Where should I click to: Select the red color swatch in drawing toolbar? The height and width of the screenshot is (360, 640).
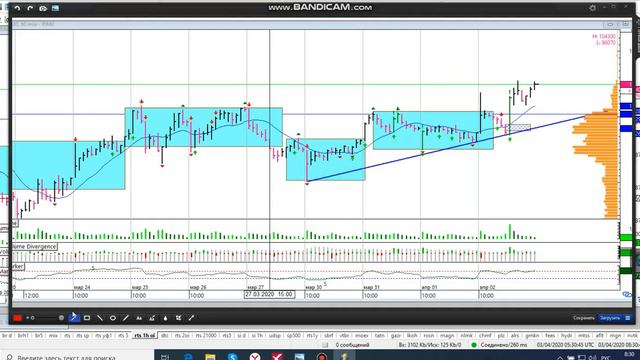pyautogui.click(x=18, y=318)
